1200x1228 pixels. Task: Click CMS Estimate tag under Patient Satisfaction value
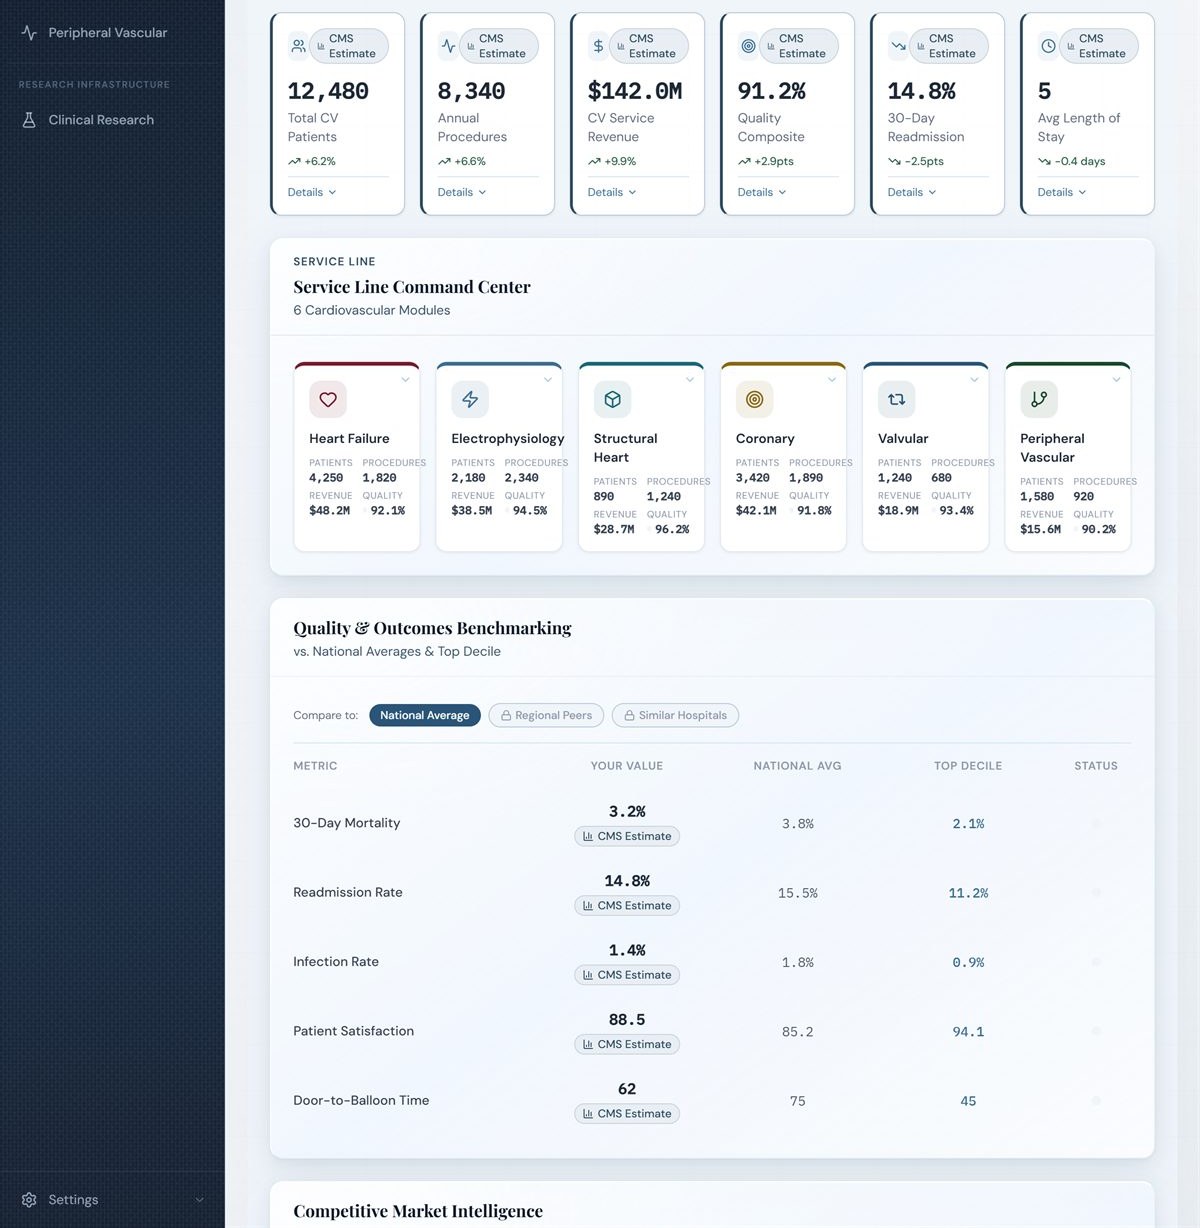627,1044
